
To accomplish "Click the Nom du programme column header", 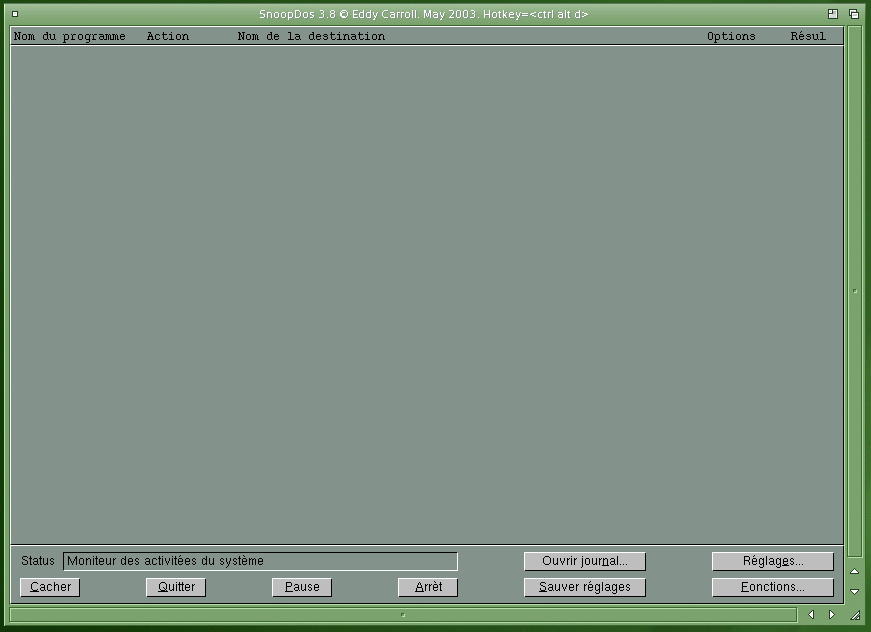I will click(x=69, y=37).
